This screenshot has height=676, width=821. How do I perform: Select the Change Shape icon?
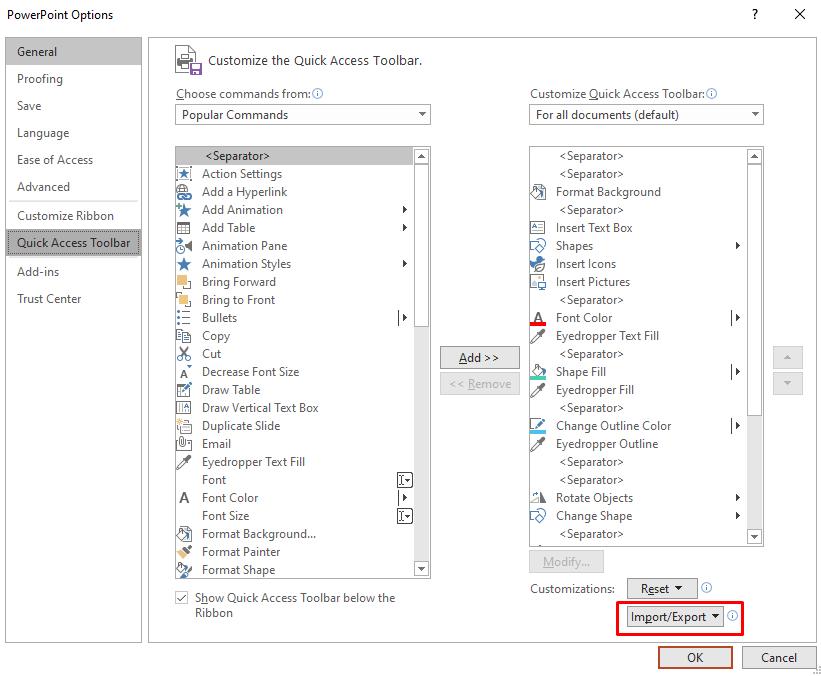[x=538, y=516]
